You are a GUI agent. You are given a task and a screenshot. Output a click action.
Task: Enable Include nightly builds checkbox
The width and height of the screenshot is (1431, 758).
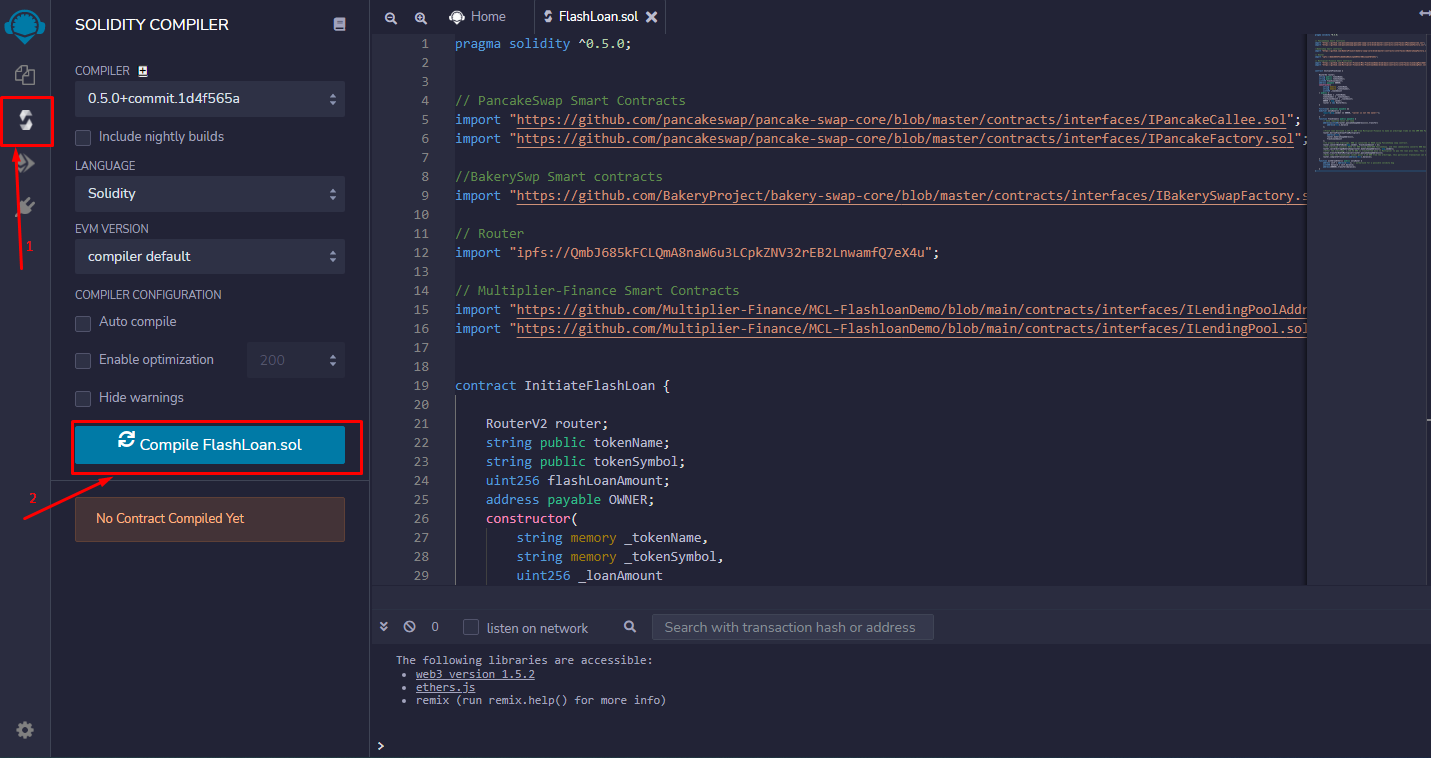pyautogui.click(x=83, y=137)
